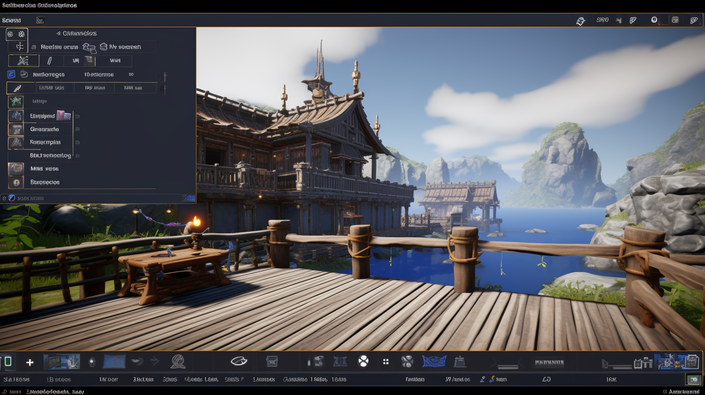Click the blue highlighted banner icon in bottom toolbar
Screen dimensions: 705x395
(434, 361)
